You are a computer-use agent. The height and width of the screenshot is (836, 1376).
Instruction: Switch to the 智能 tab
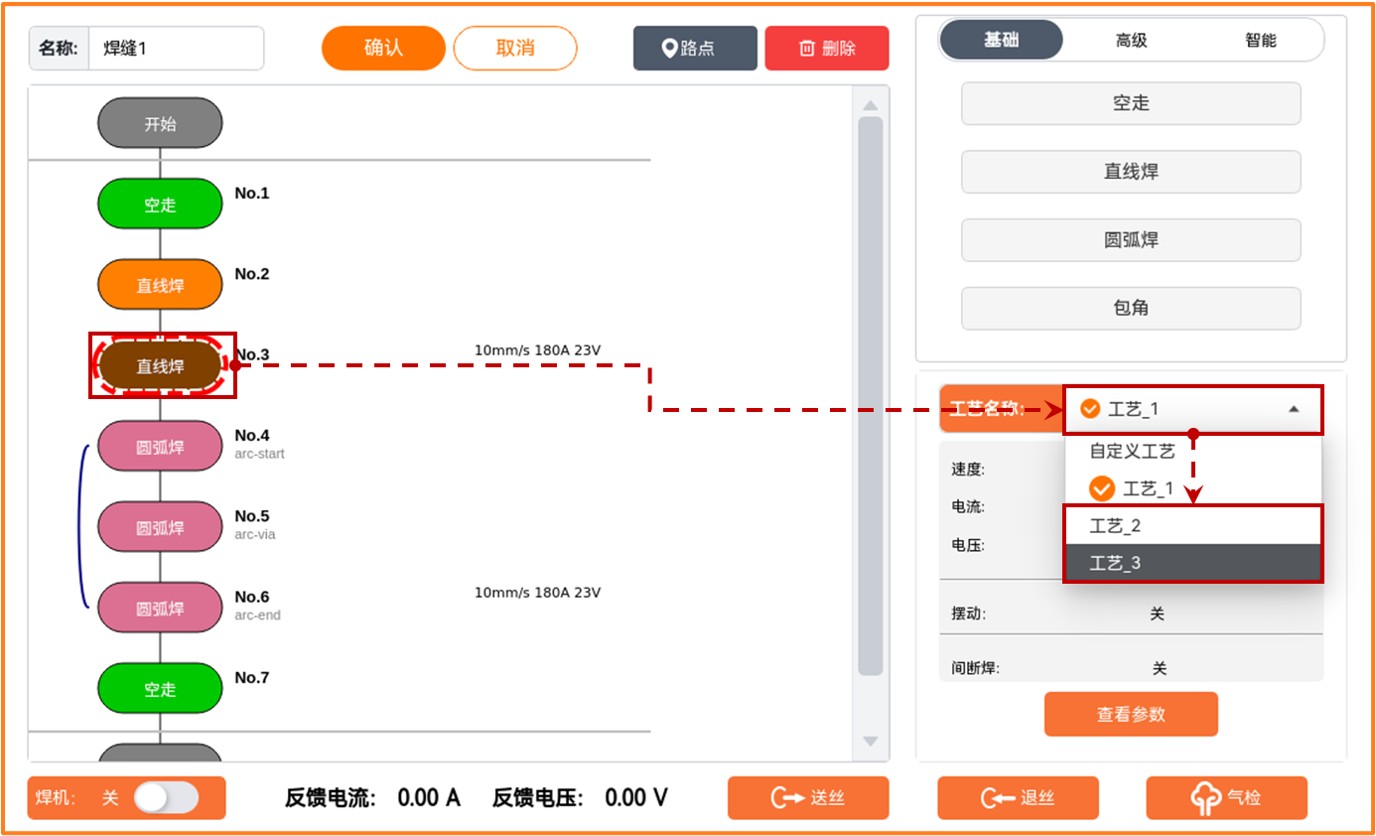click(x=1260, y=41)
